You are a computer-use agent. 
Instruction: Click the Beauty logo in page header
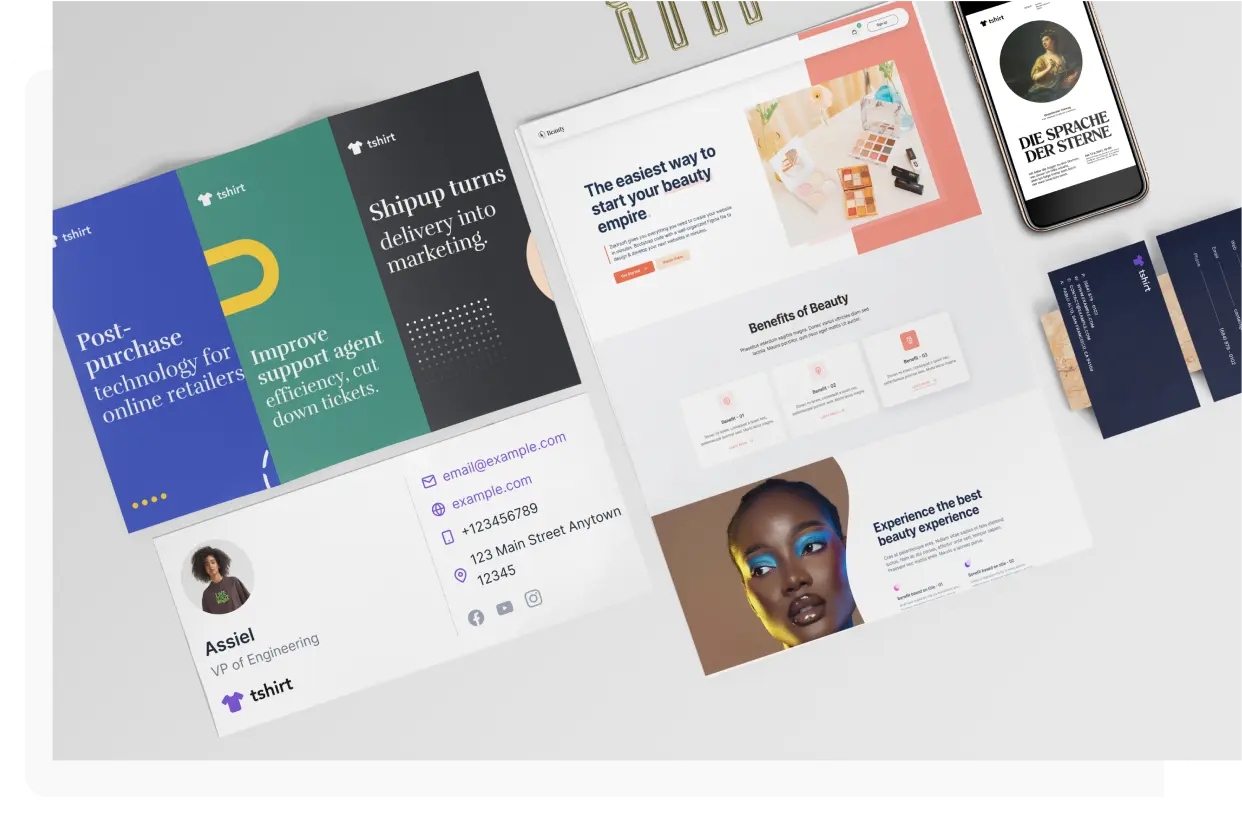551,131
